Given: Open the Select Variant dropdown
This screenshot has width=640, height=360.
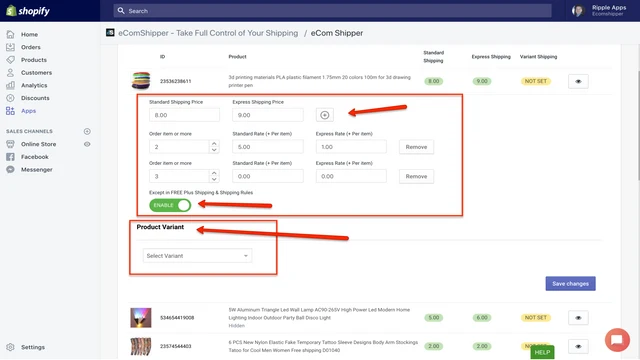Looking at the screenshot, I should pyautogui.click(x=197, y=256).
